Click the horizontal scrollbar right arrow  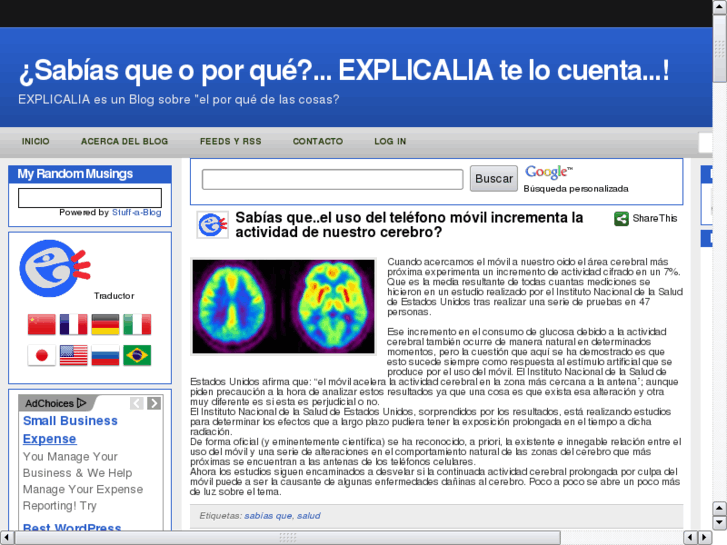pos(705,538)
